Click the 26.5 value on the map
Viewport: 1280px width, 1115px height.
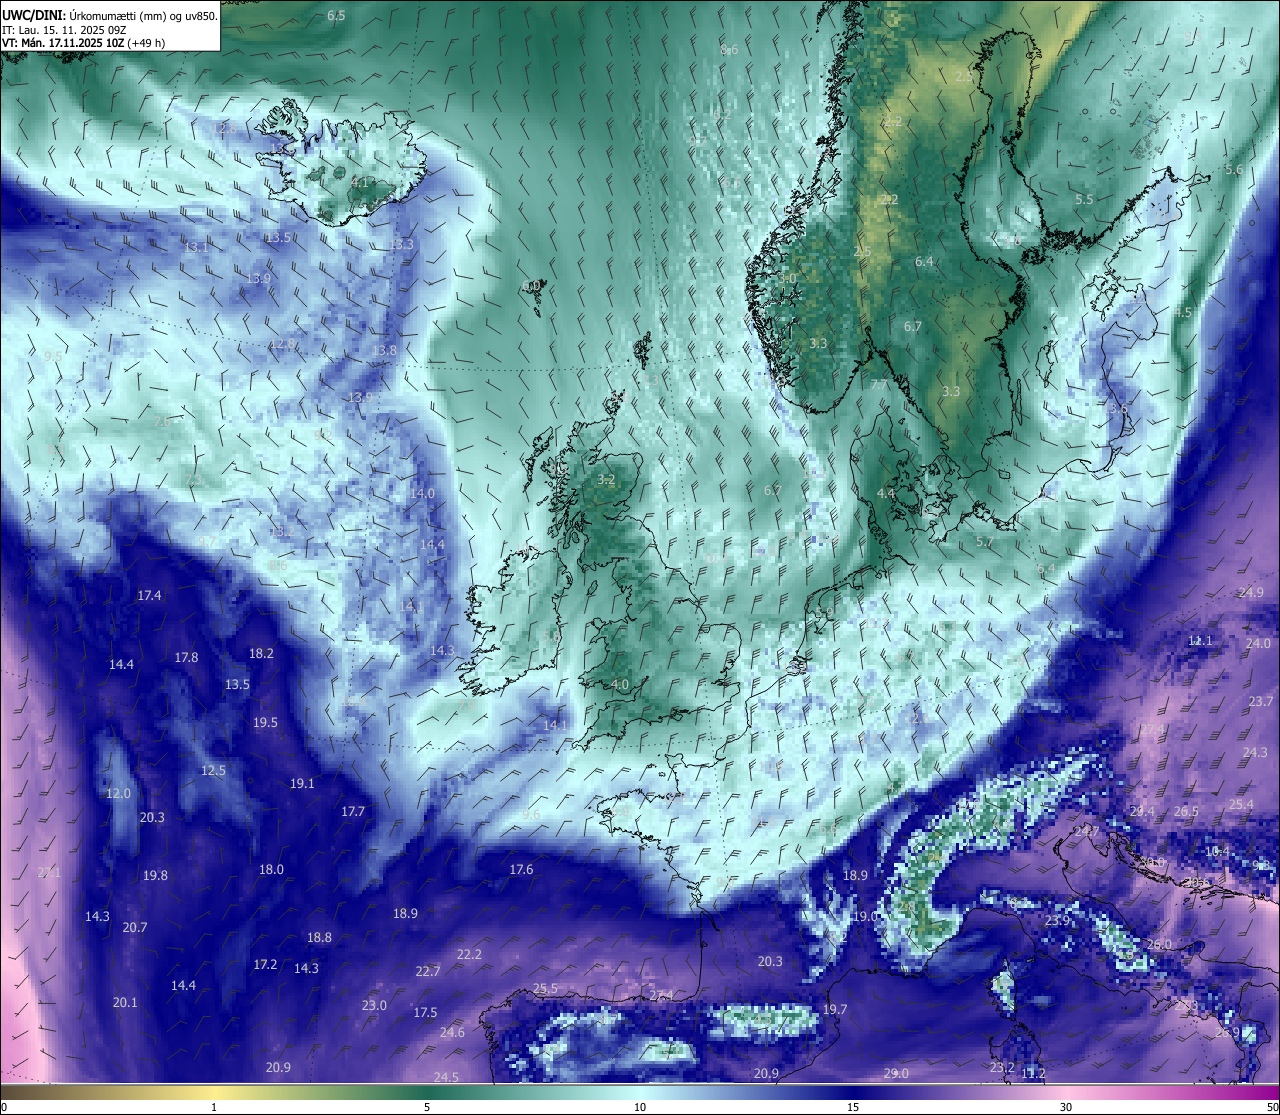1186,811
